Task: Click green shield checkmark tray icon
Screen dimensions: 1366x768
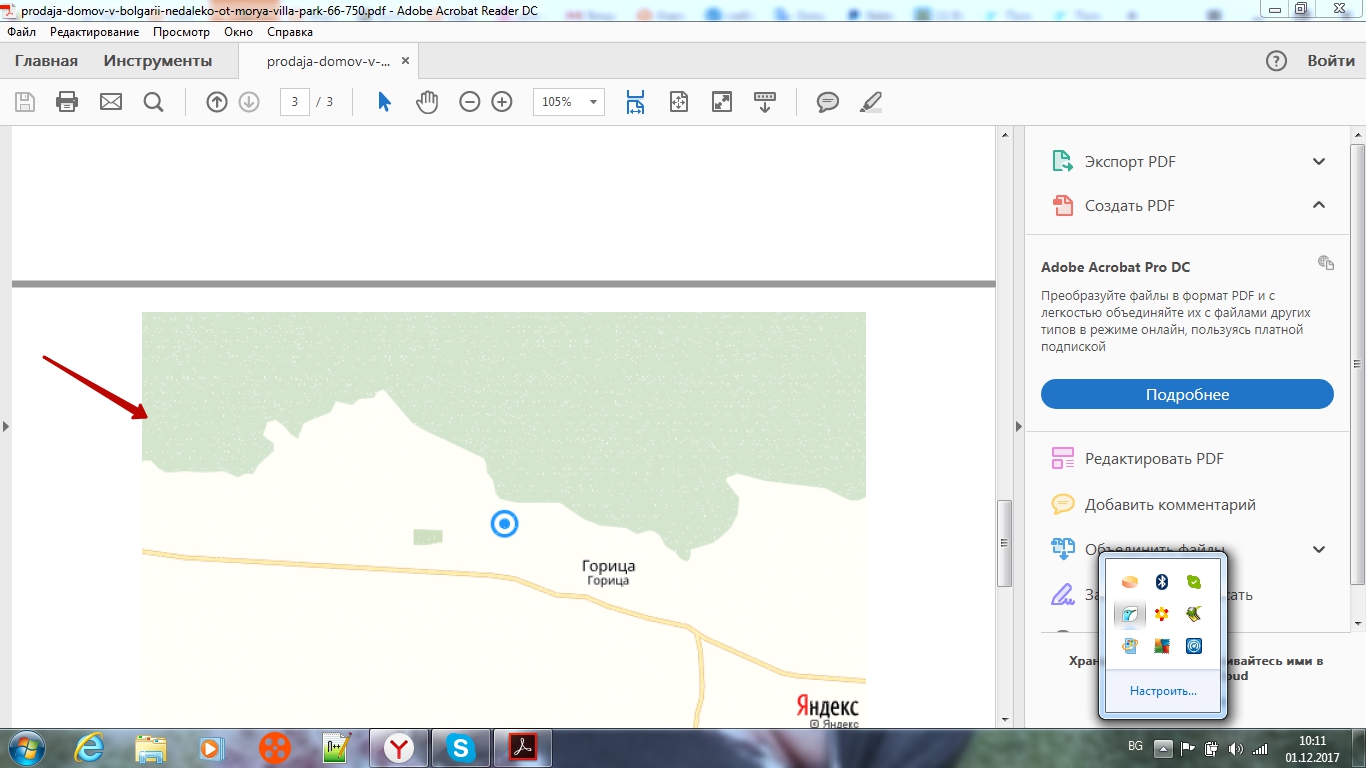Action: [x=1194, y=582]
